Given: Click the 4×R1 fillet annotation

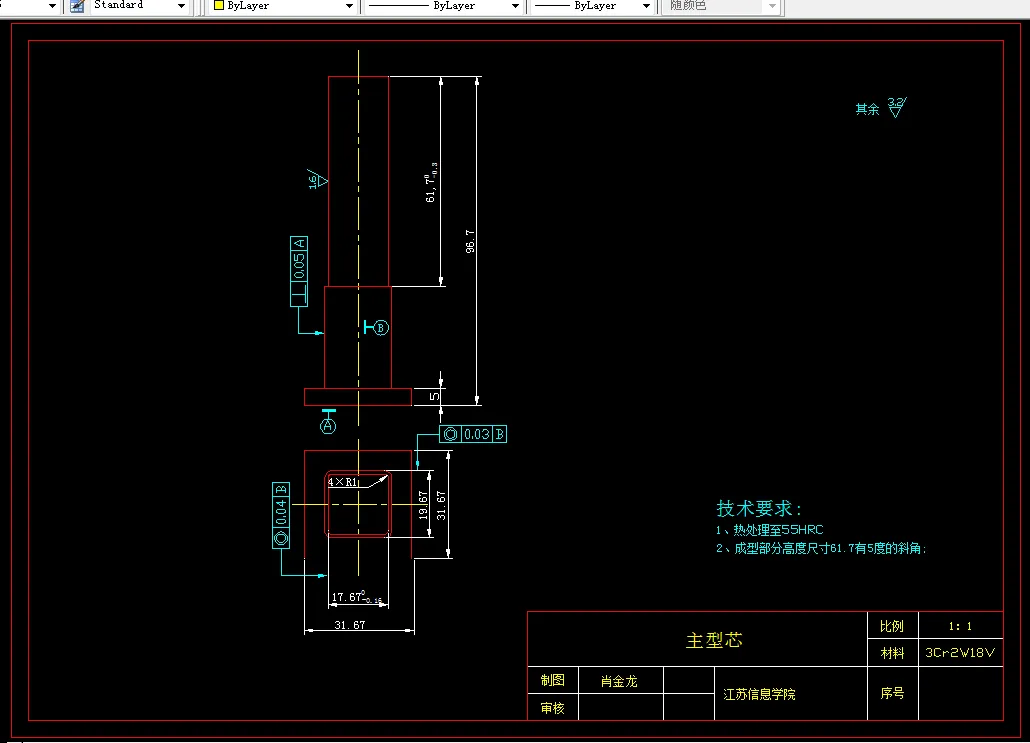Looking at the screenshot, I should [342, 482].
